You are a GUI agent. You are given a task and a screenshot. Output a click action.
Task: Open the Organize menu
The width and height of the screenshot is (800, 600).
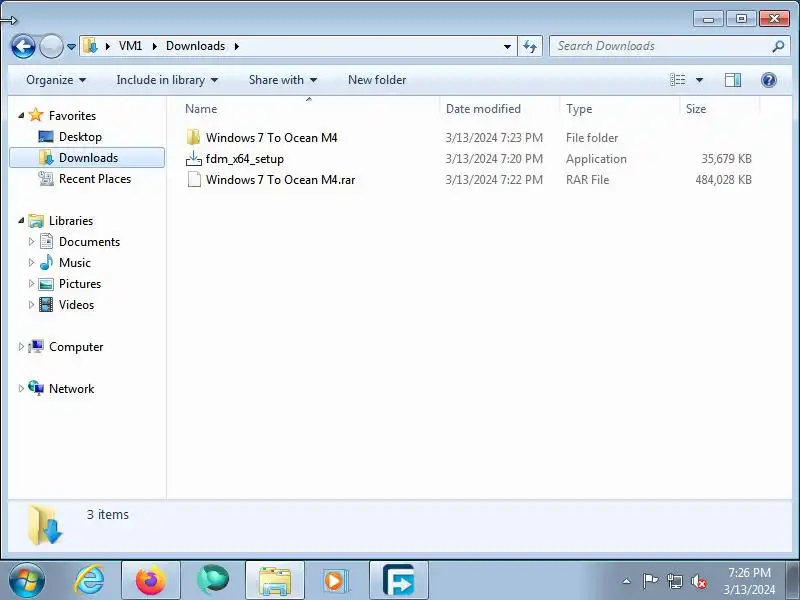point(56,80)
